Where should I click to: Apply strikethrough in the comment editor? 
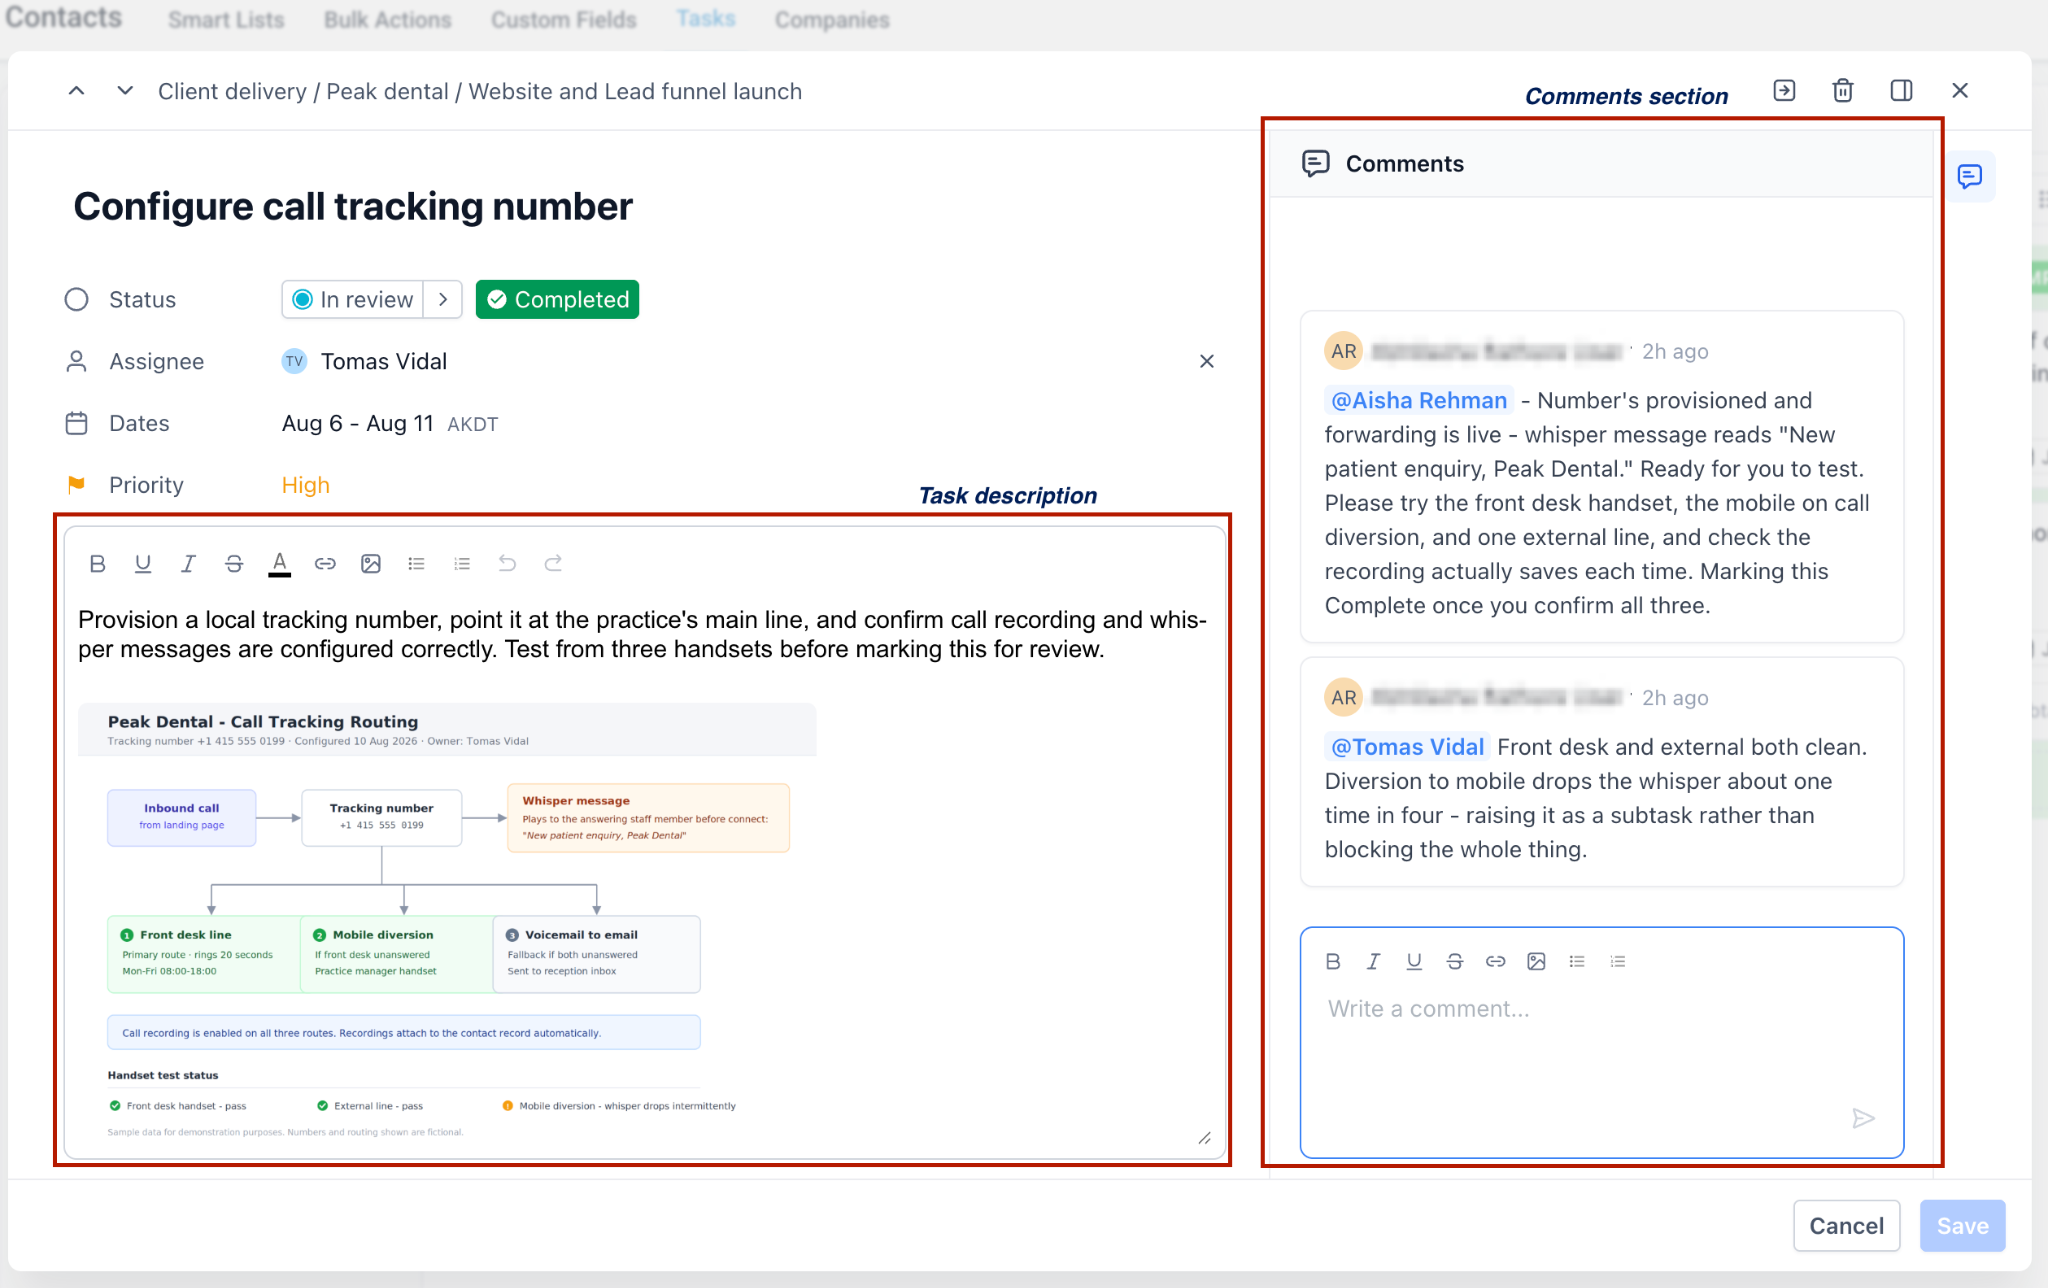1455,962
